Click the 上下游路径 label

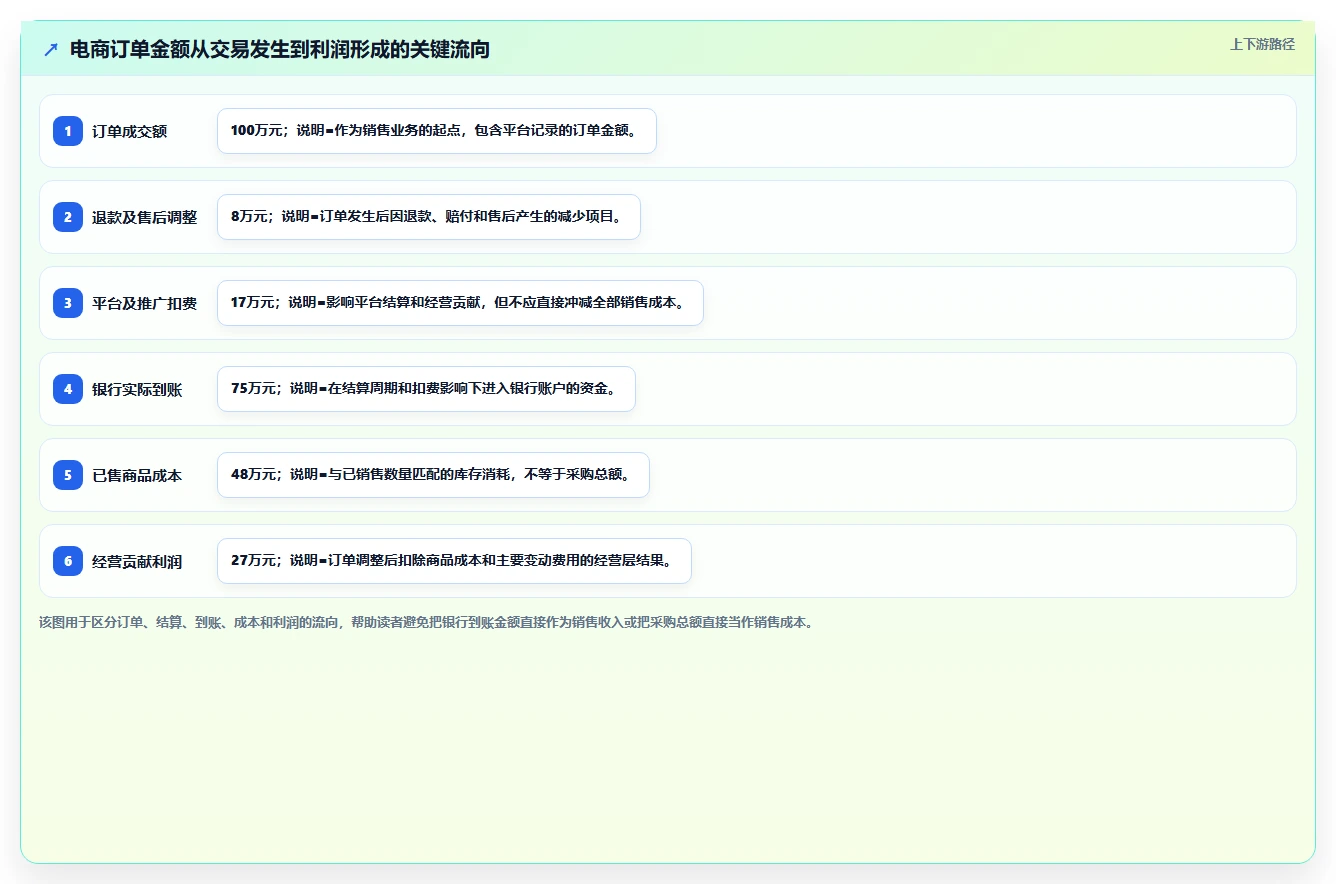[x=1262, y=44]
